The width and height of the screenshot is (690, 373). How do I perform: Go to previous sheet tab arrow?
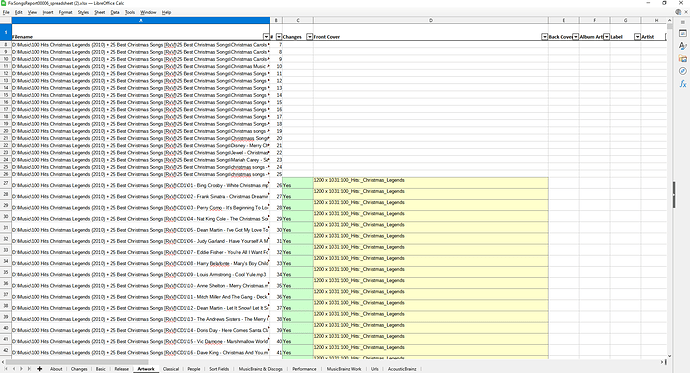[x=14, y=369]
